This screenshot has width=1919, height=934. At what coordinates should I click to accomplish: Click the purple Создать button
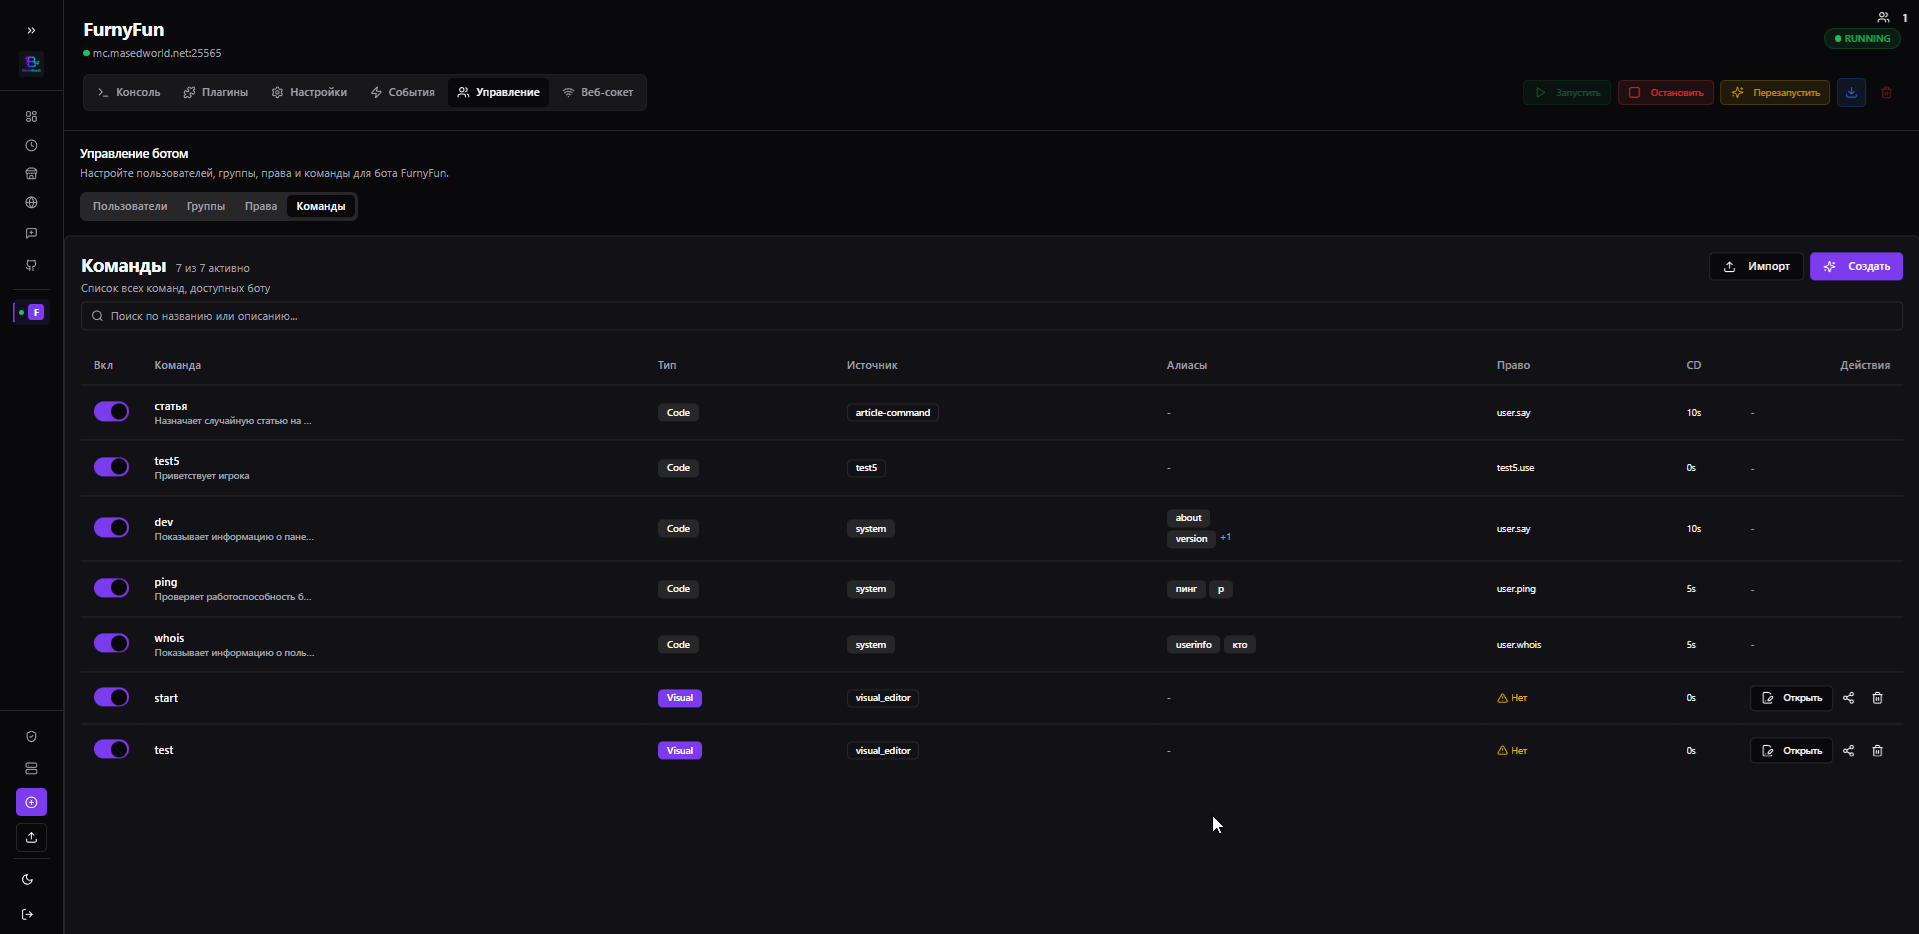click(1856, 266)
